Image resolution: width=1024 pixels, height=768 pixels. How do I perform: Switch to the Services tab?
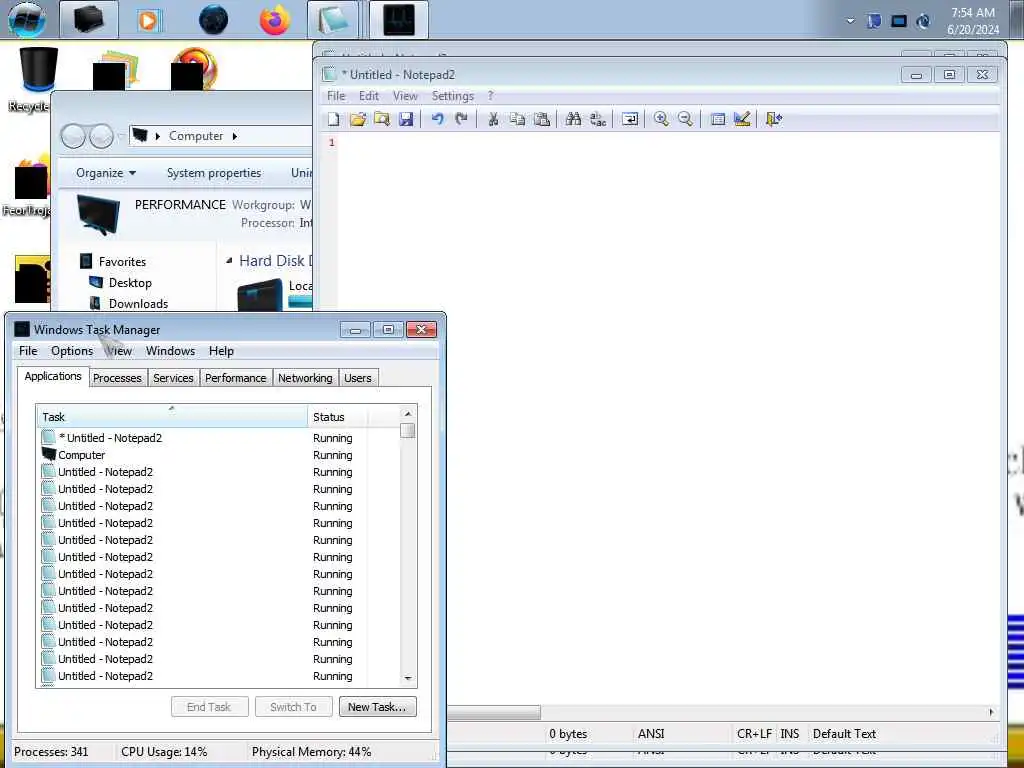[x=173, y=378]
